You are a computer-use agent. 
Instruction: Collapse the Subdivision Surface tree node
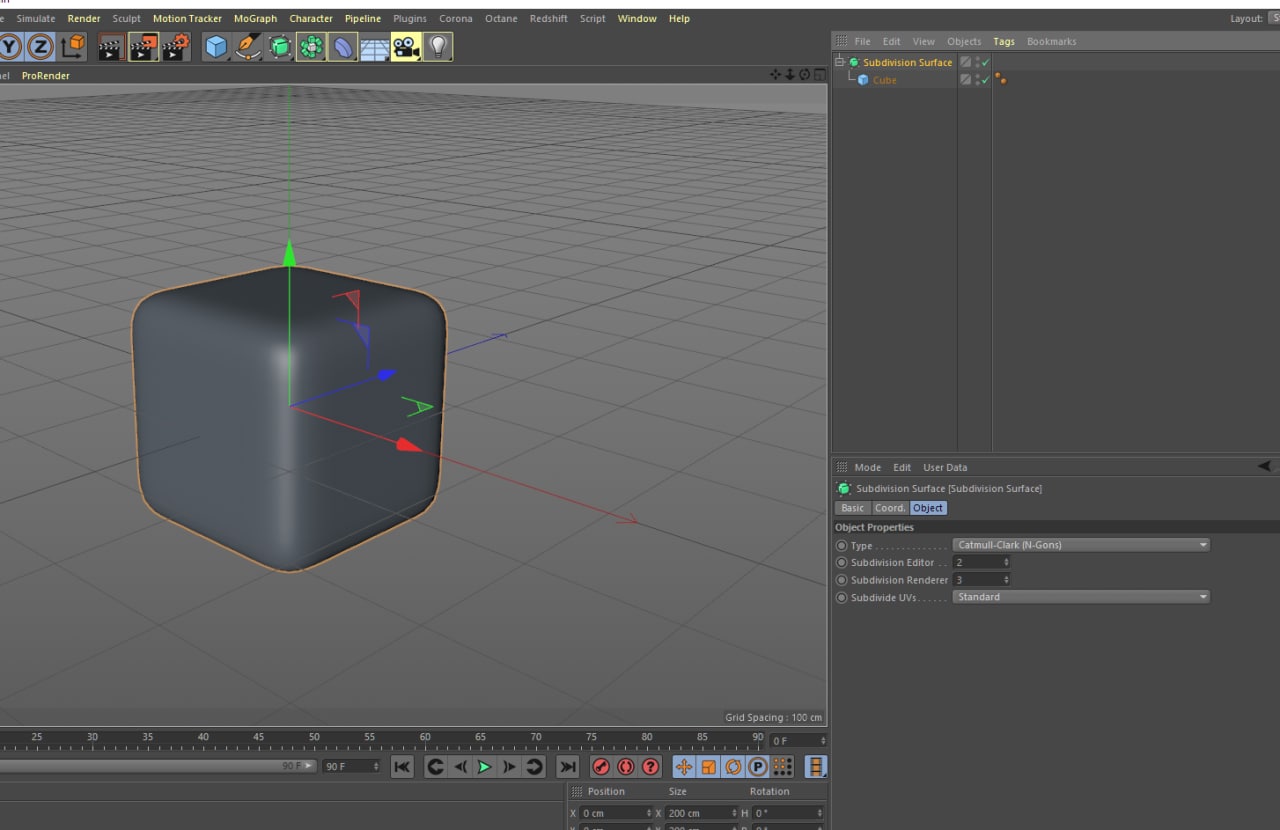(x=840, y=62)
